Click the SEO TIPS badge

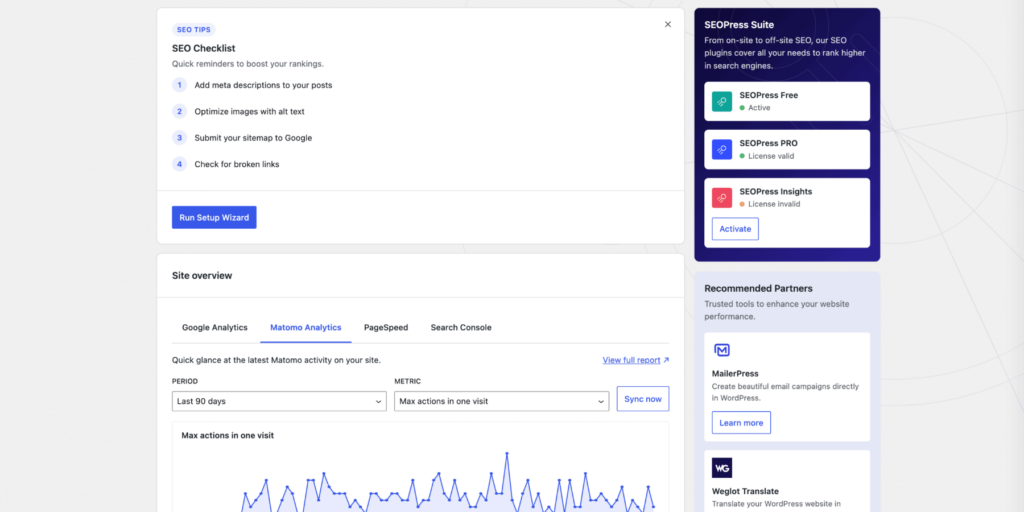coord(193,30)
